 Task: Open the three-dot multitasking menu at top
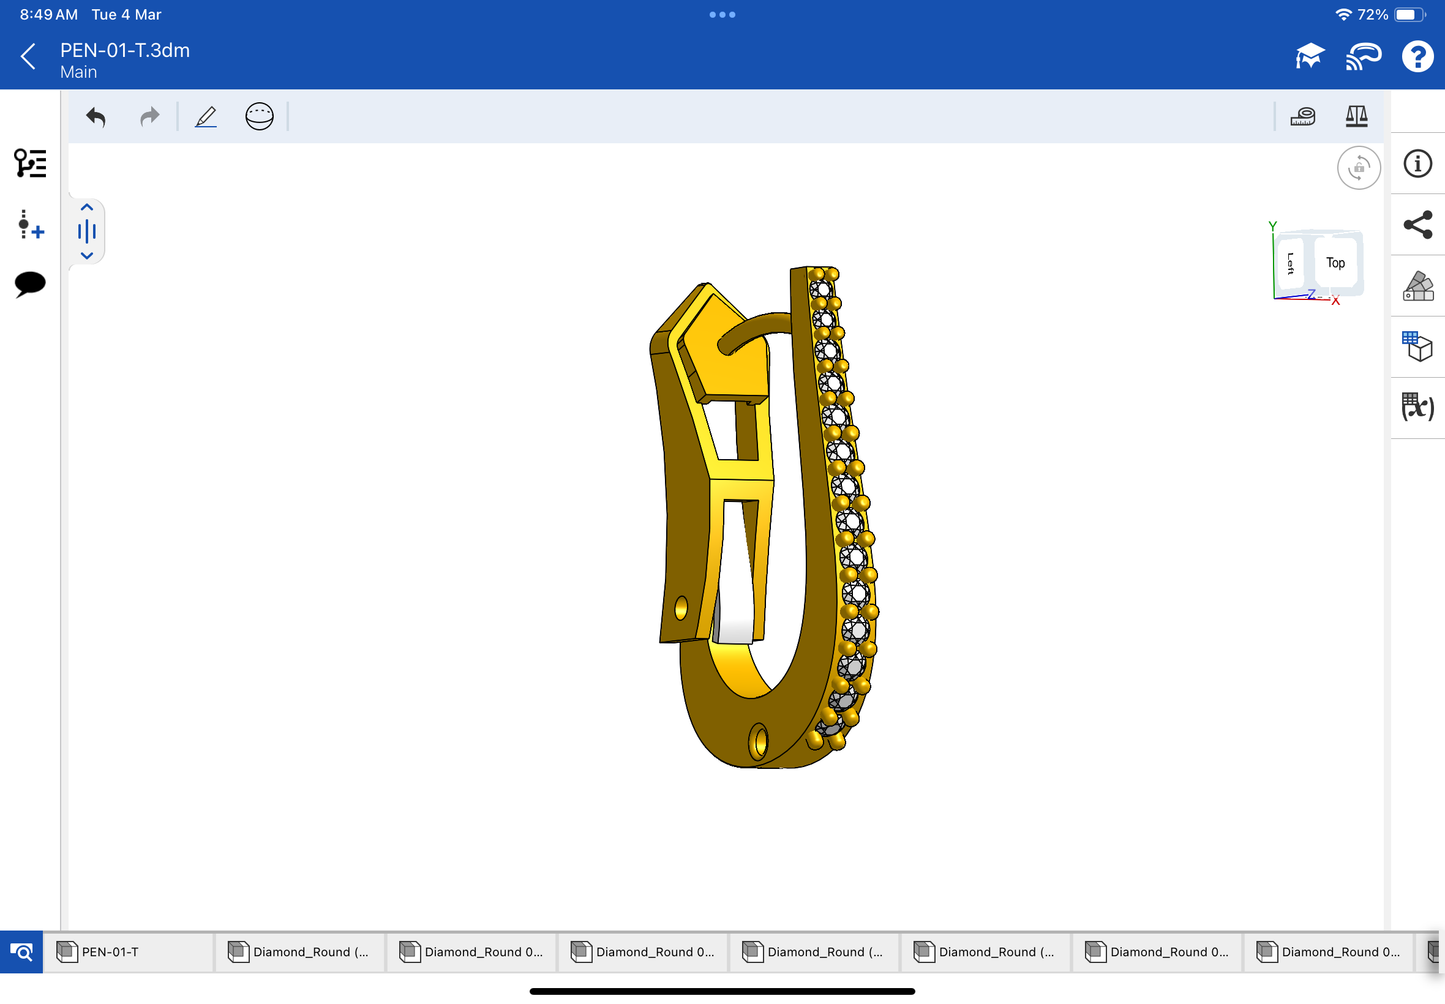click(722, 15)
